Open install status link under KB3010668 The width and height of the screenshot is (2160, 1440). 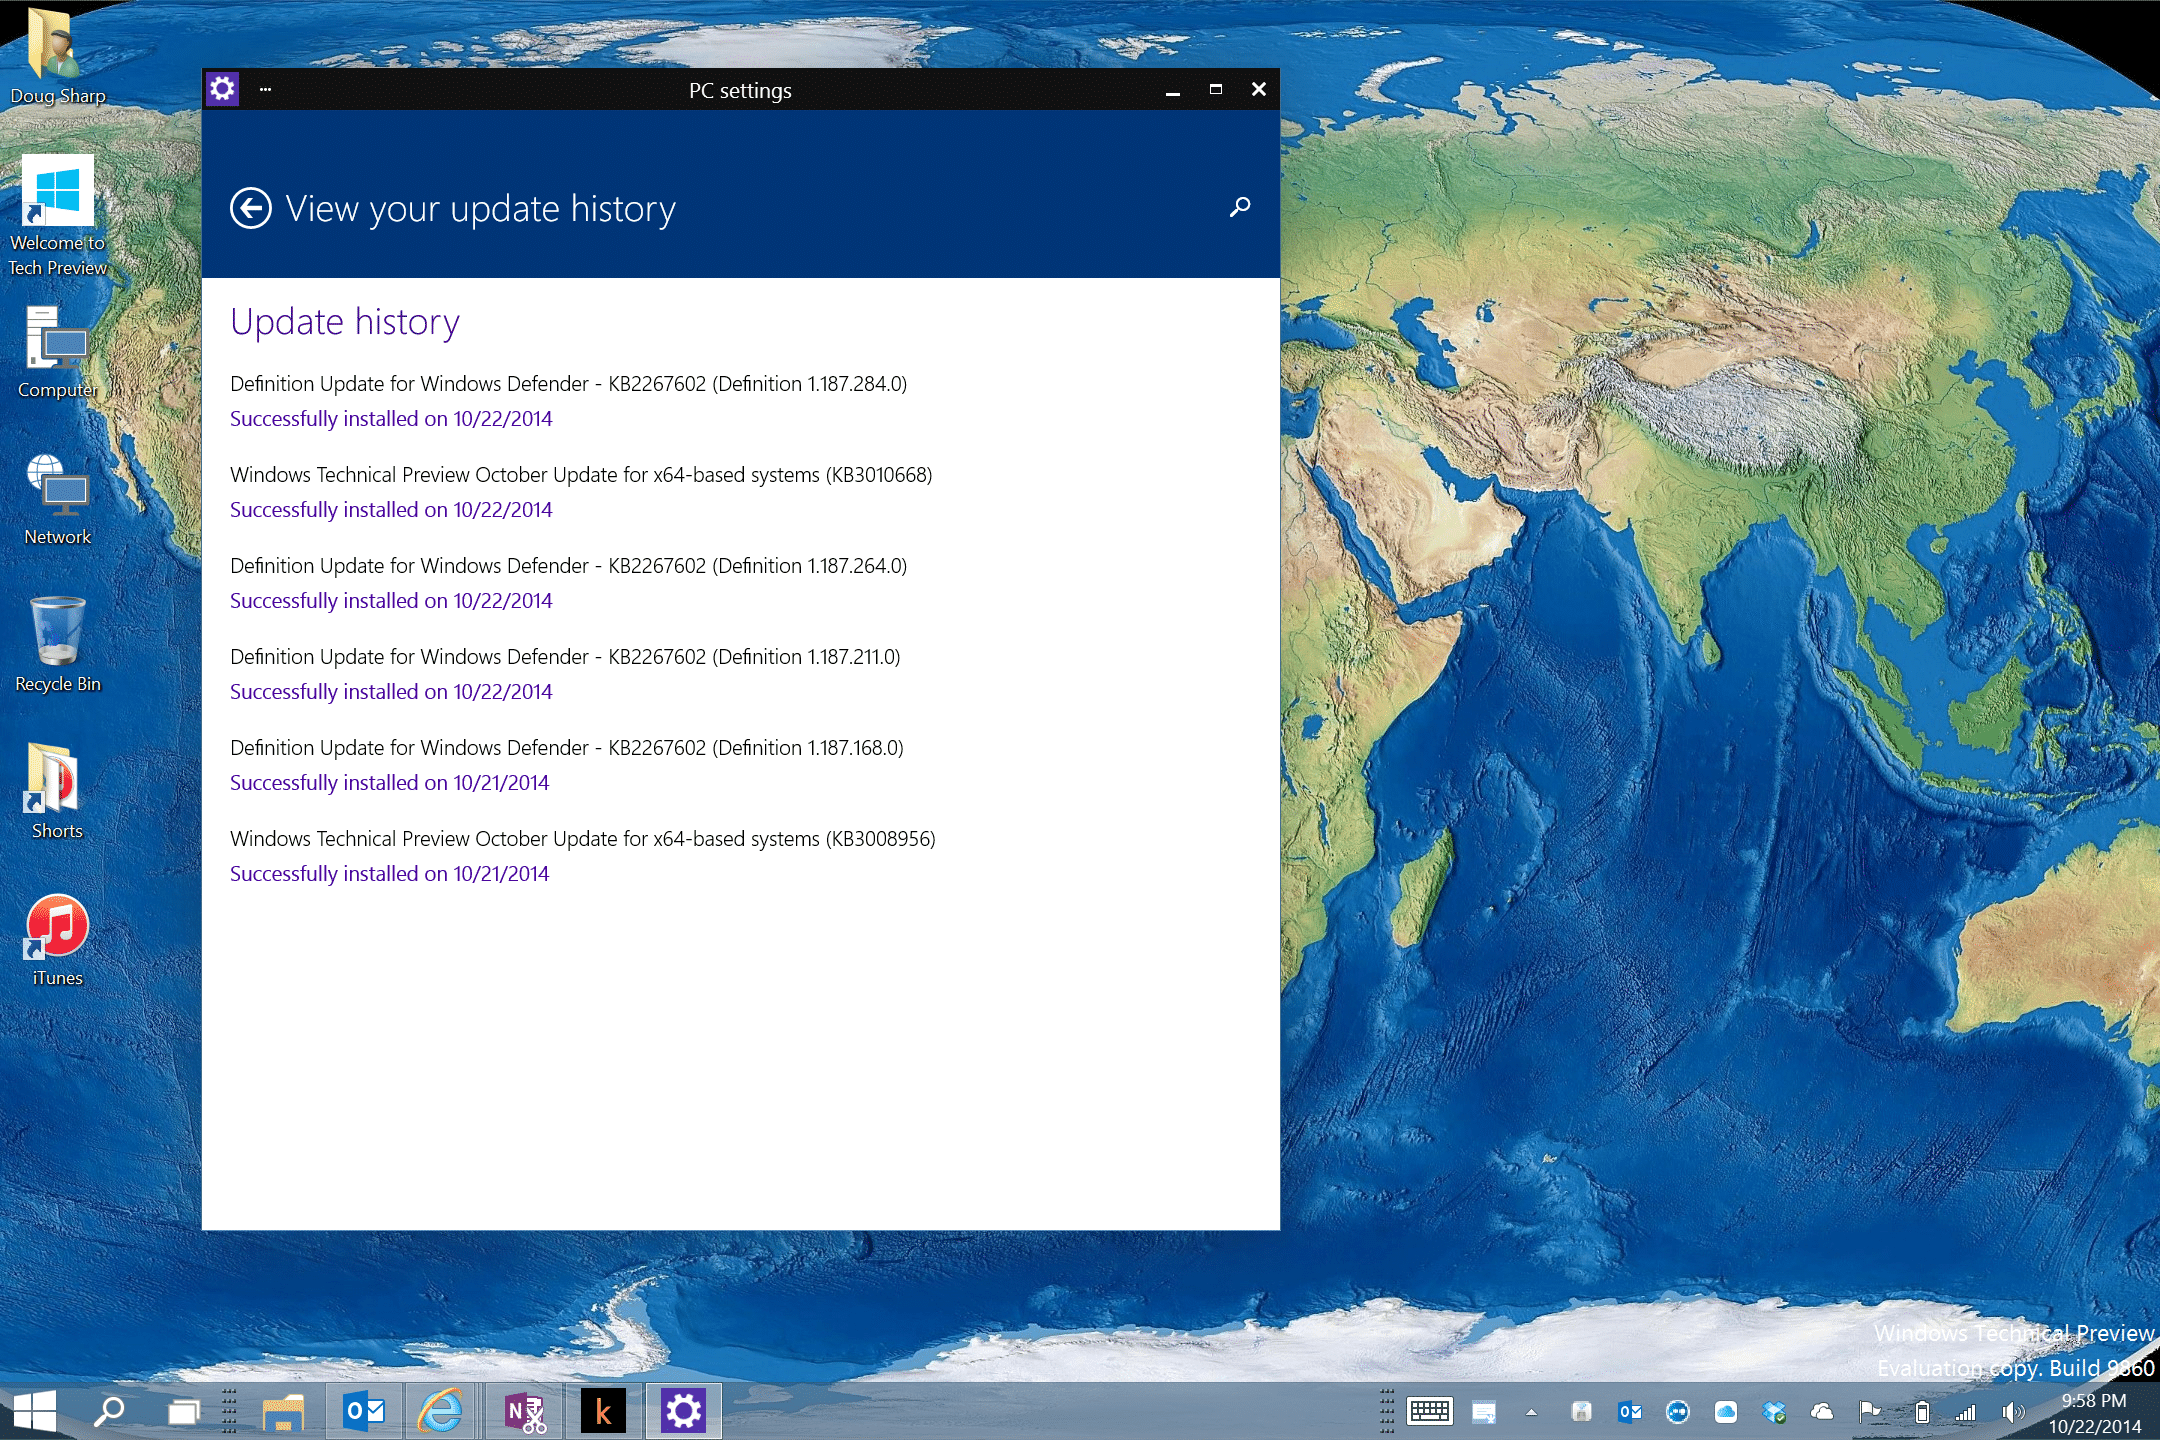pos(391,510)
